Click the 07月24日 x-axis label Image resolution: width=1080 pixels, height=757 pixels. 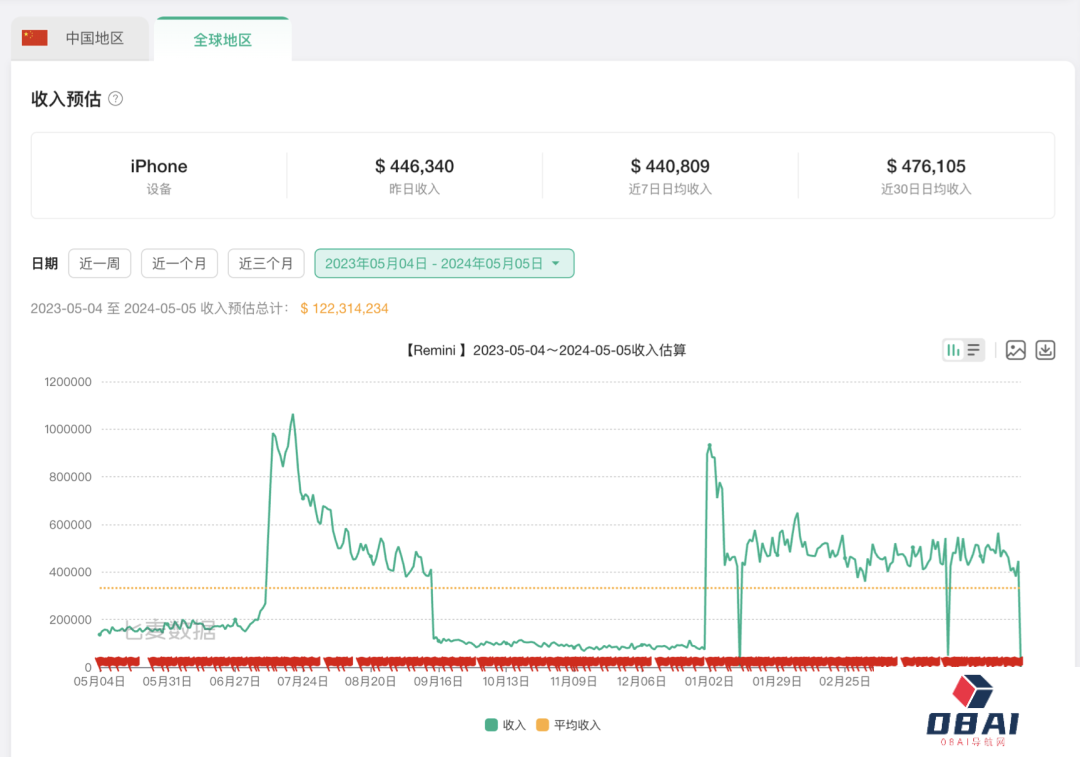pyautogui.click(x=302, y=681)
